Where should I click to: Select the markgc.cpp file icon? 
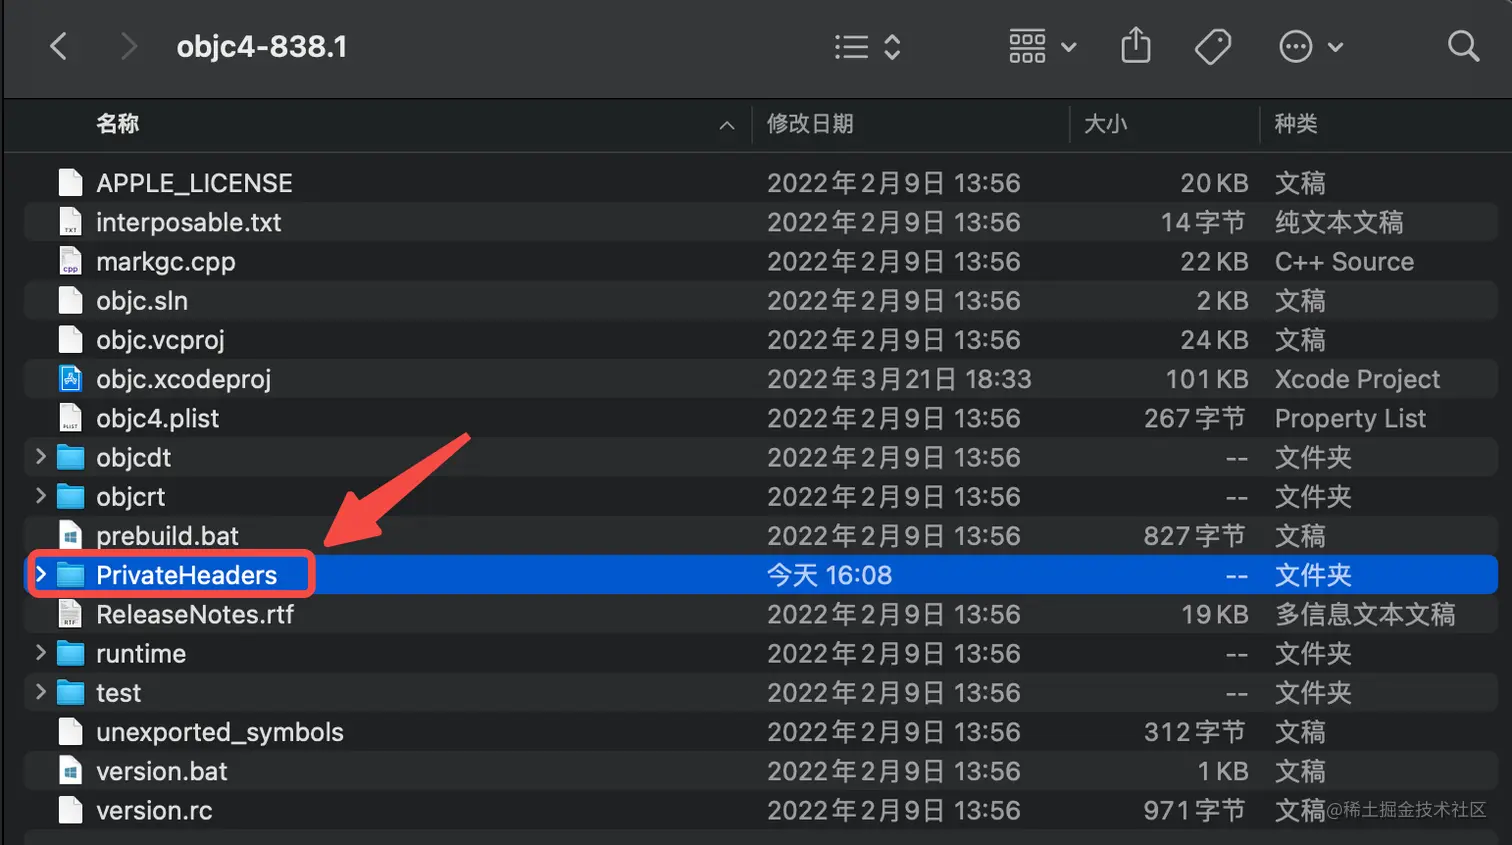point(70,262)
